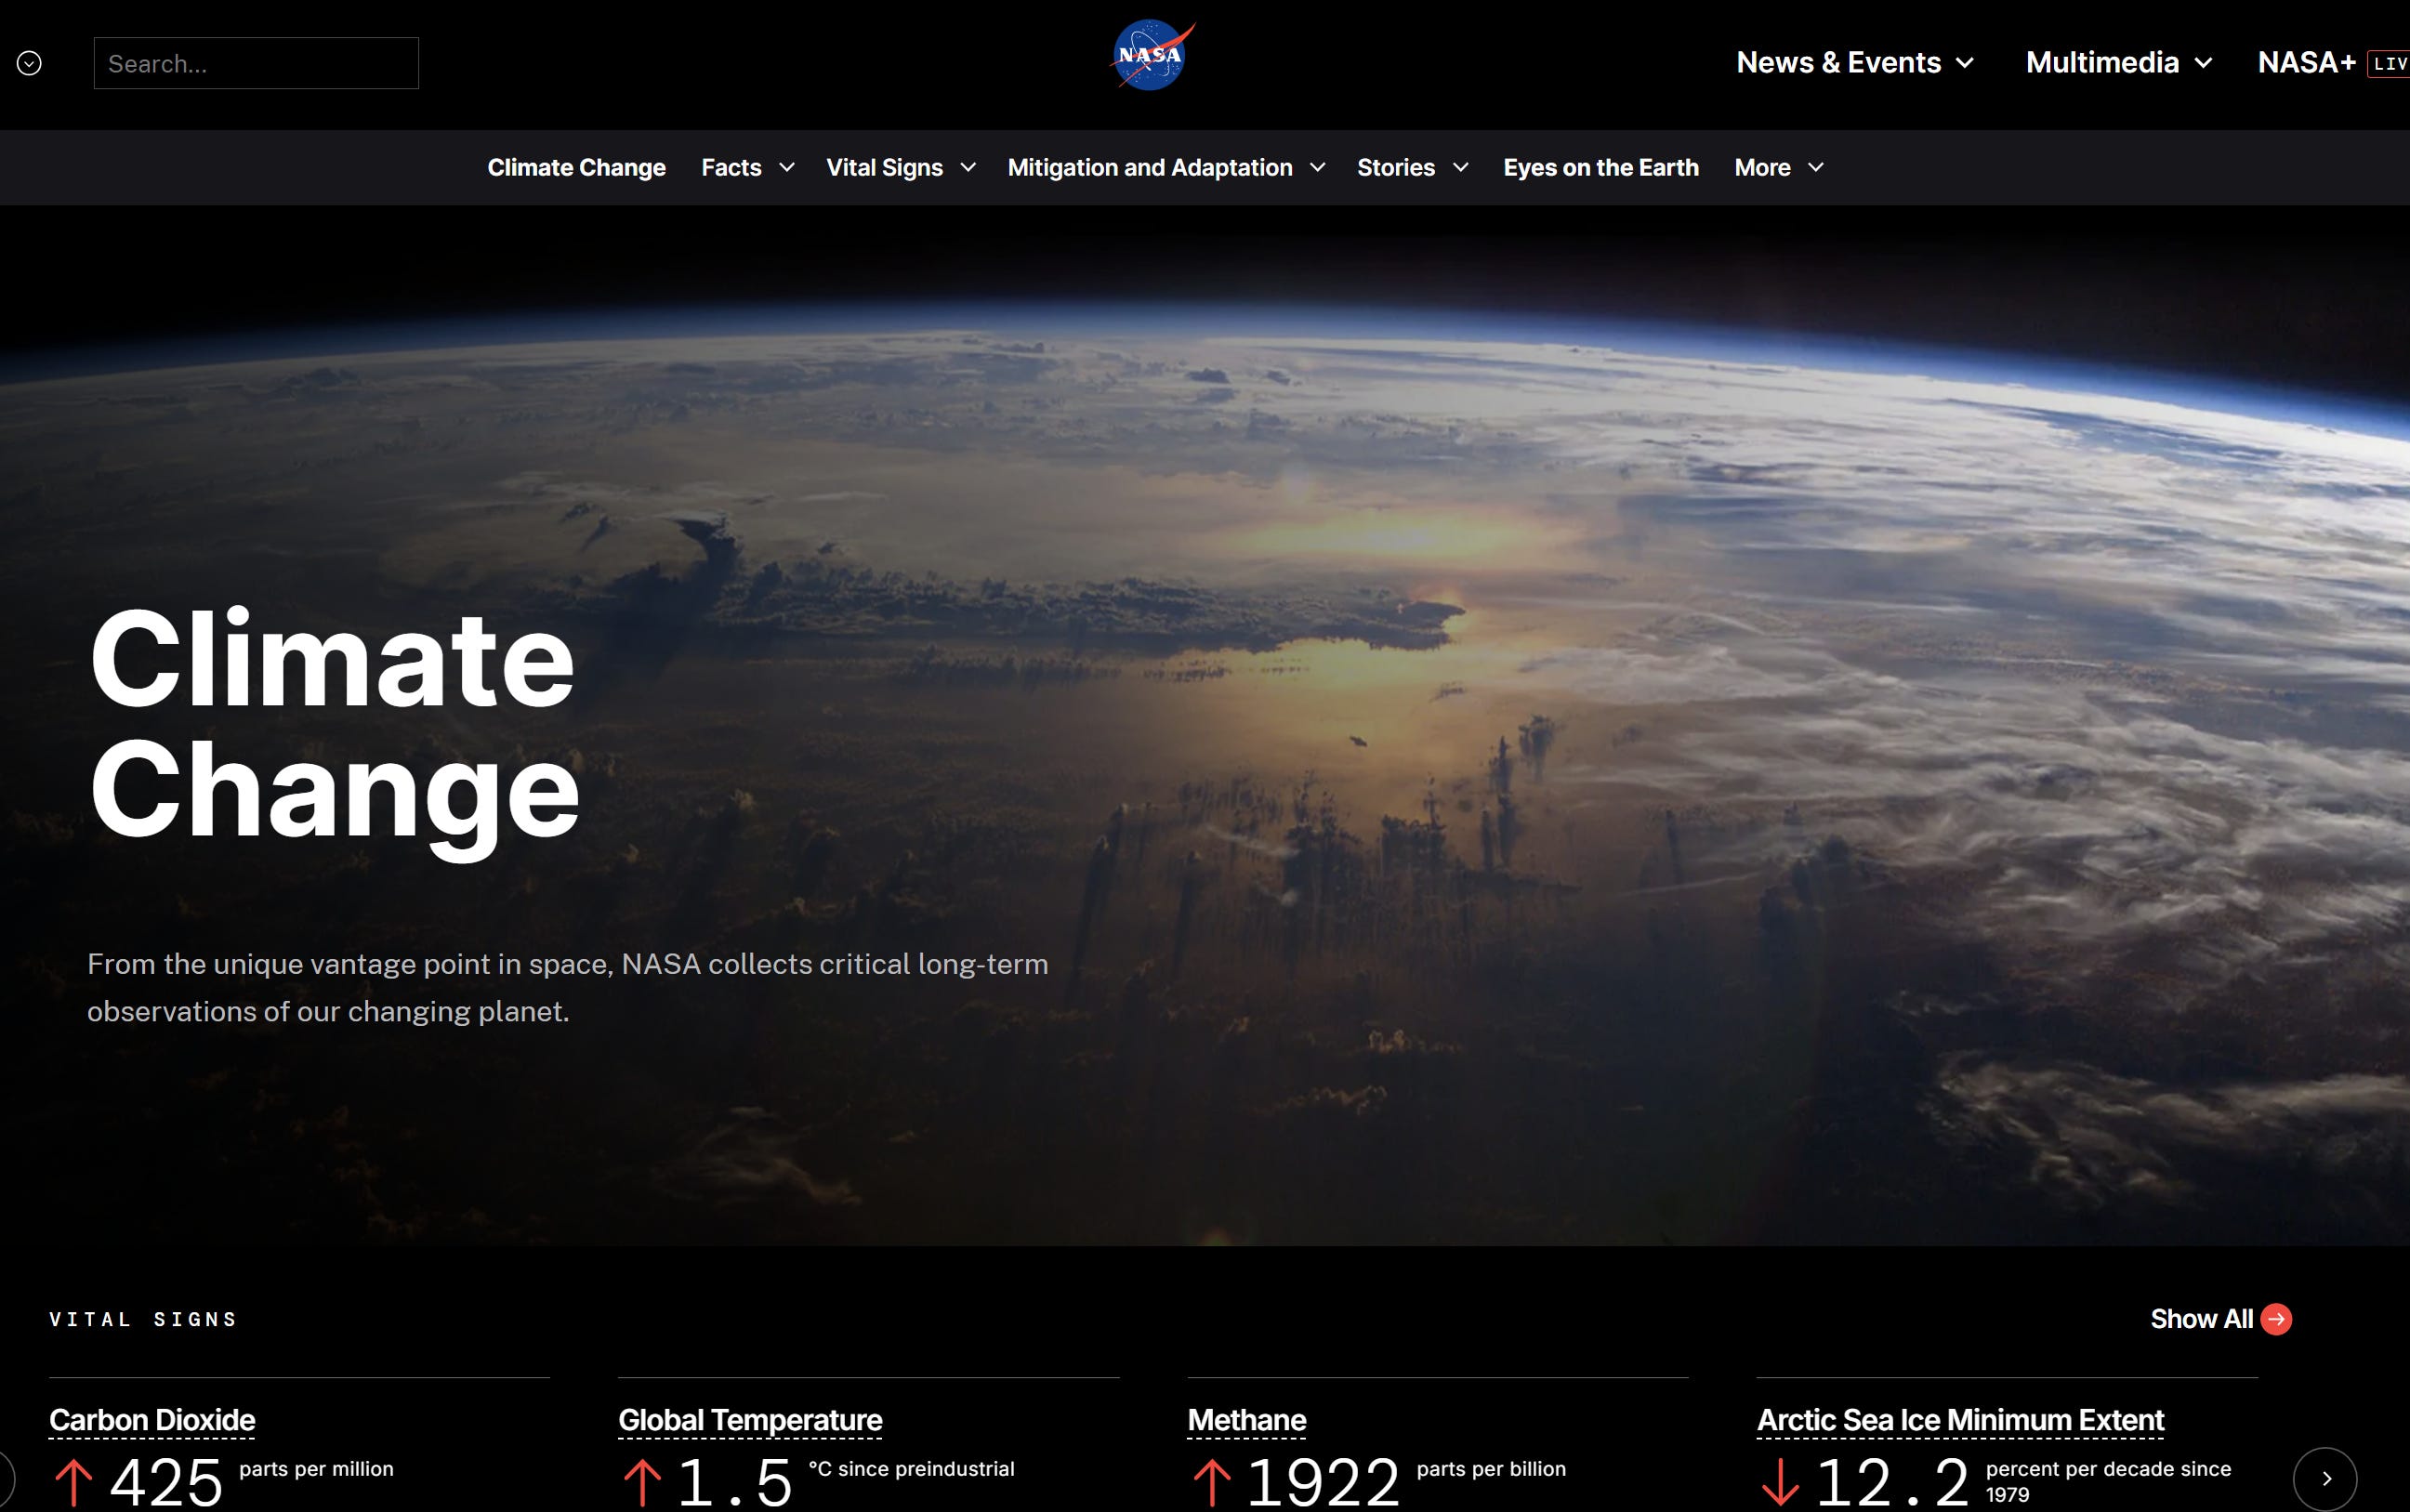
Task: Expand the More submenu chevron
Action: 1816,167
